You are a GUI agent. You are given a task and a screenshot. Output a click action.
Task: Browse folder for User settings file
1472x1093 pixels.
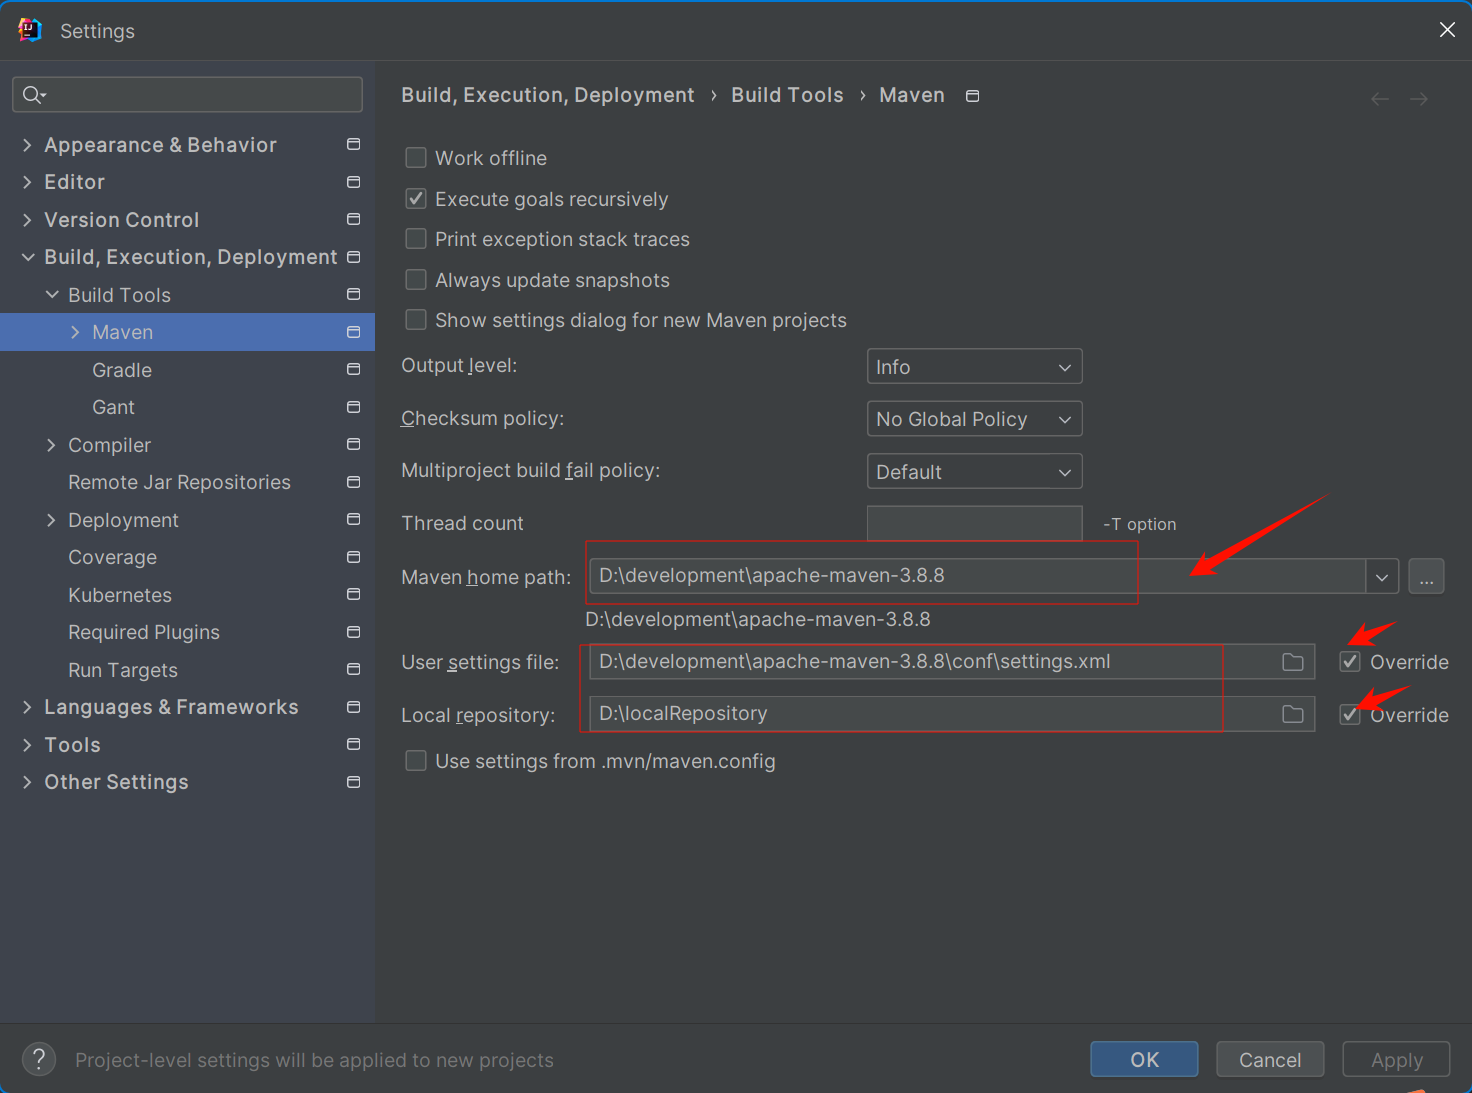tap(1293, 662)
